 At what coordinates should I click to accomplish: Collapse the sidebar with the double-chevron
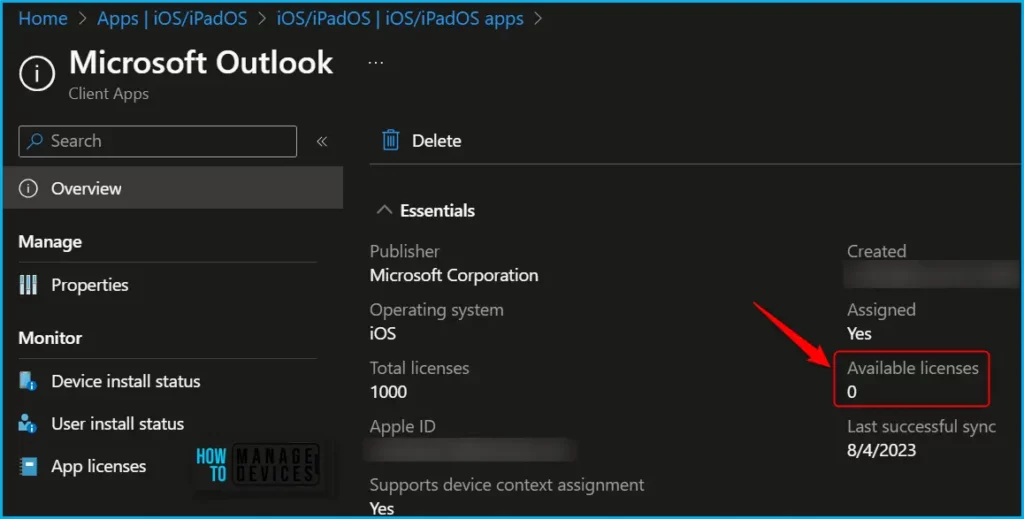[322, 141]
